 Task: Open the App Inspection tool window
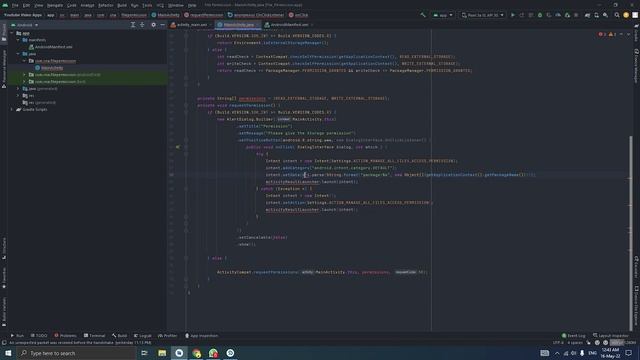(x=202, y=336)
